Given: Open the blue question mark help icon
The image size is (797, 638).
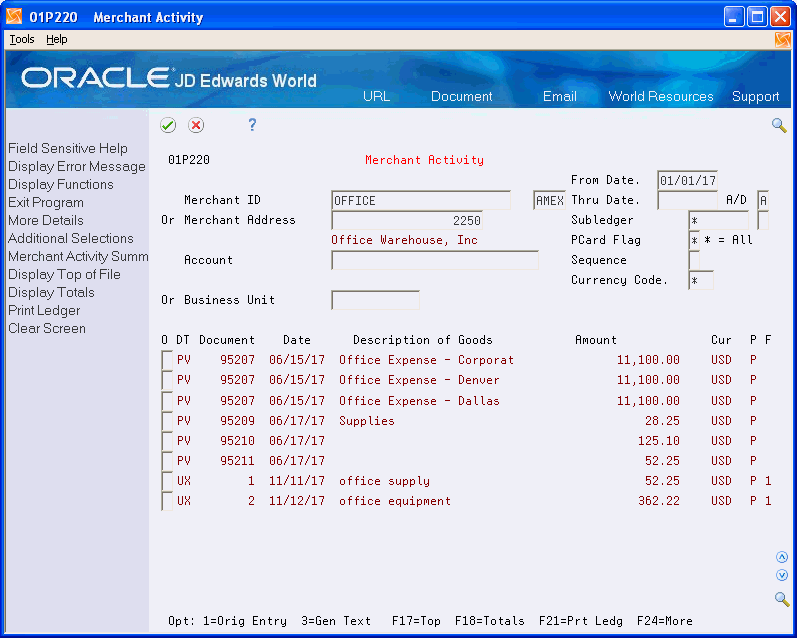Looking at the screenshot, I should [252, 125].
